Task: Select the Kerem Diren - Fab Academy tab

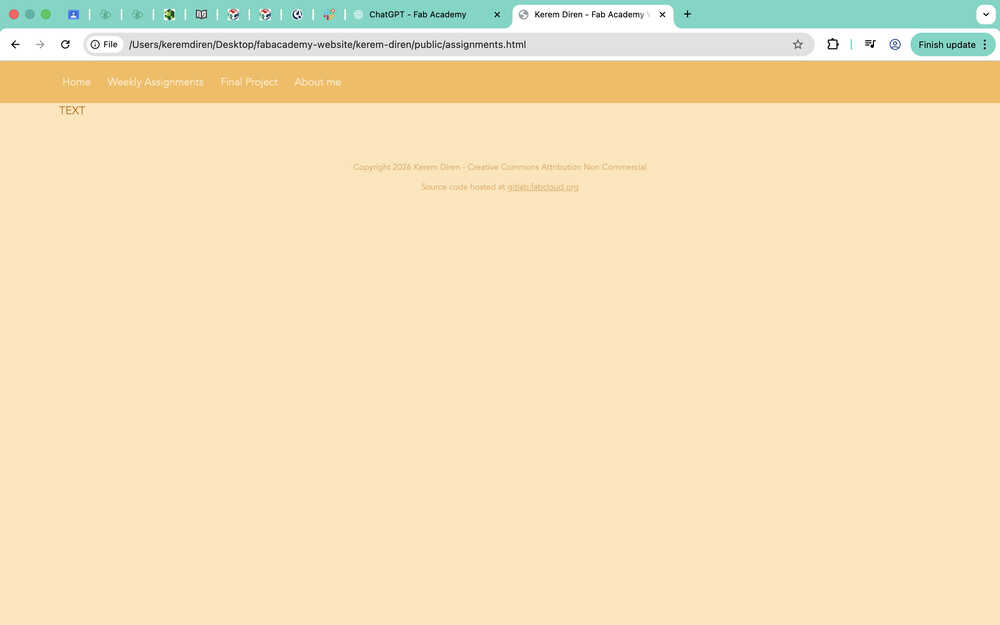Action: (x=589, y=15)
